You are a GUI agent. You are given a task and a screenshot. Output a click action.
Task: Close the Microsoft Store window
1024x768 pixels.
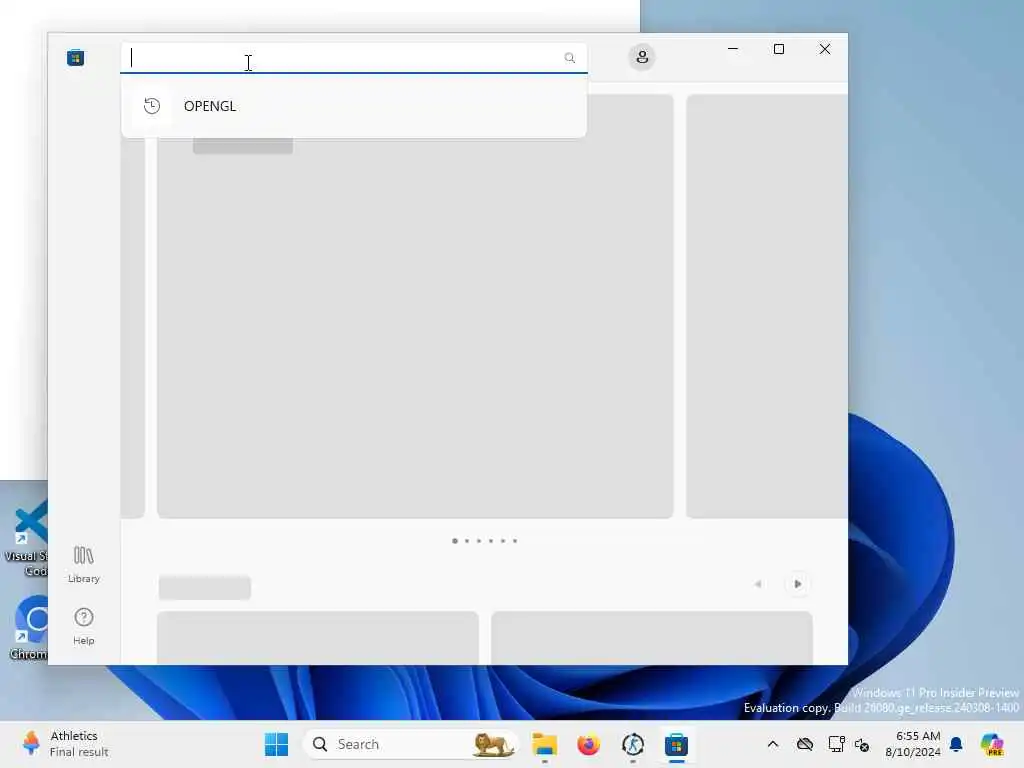(x=825, y=49)
